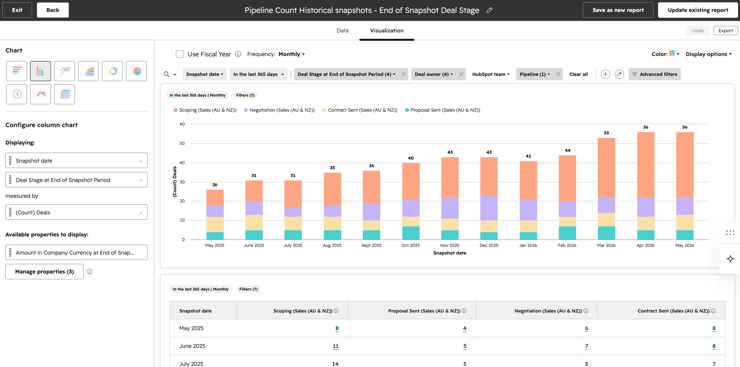740x367 pixels.
Task: Click Clear all filters link
Action: 578,74
